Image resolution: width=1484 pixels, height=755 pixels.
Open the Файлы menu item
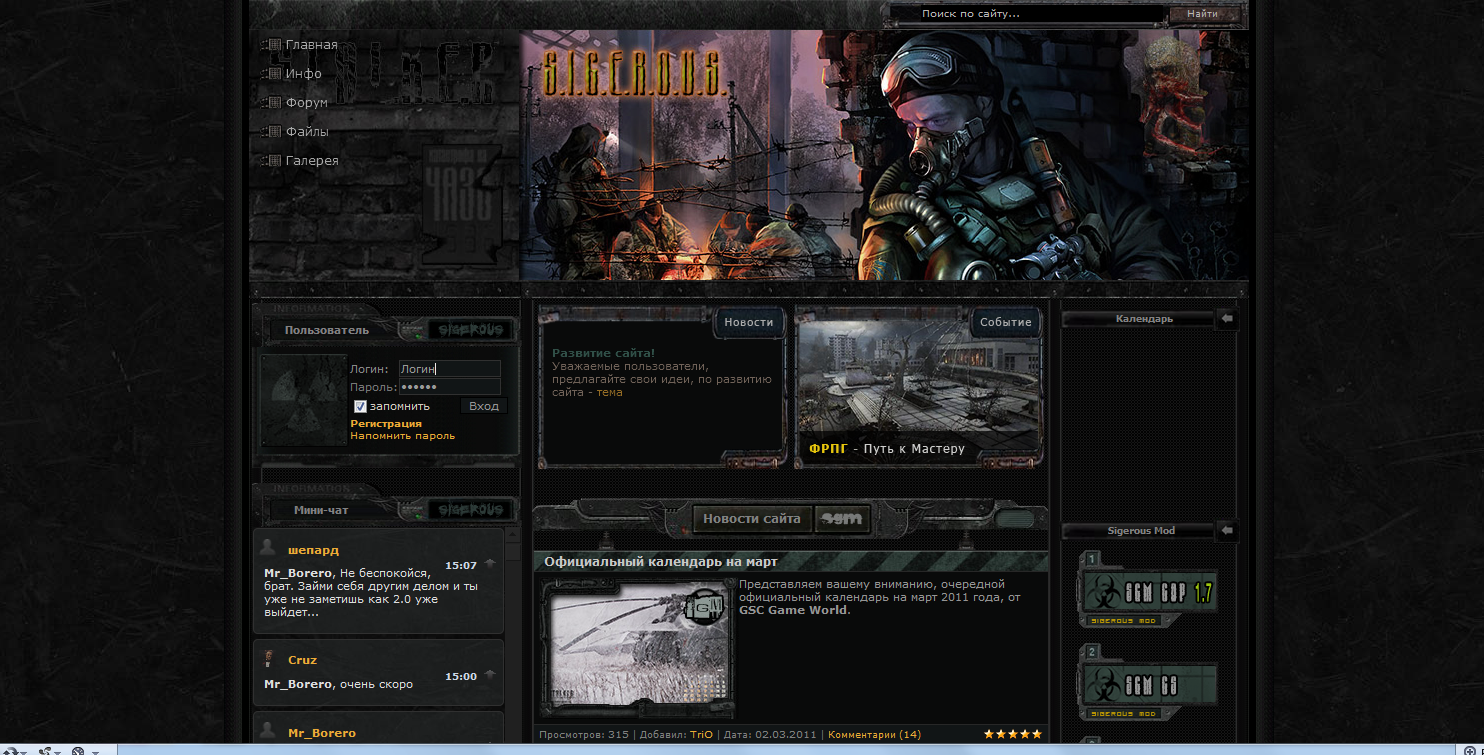(307, 131)
